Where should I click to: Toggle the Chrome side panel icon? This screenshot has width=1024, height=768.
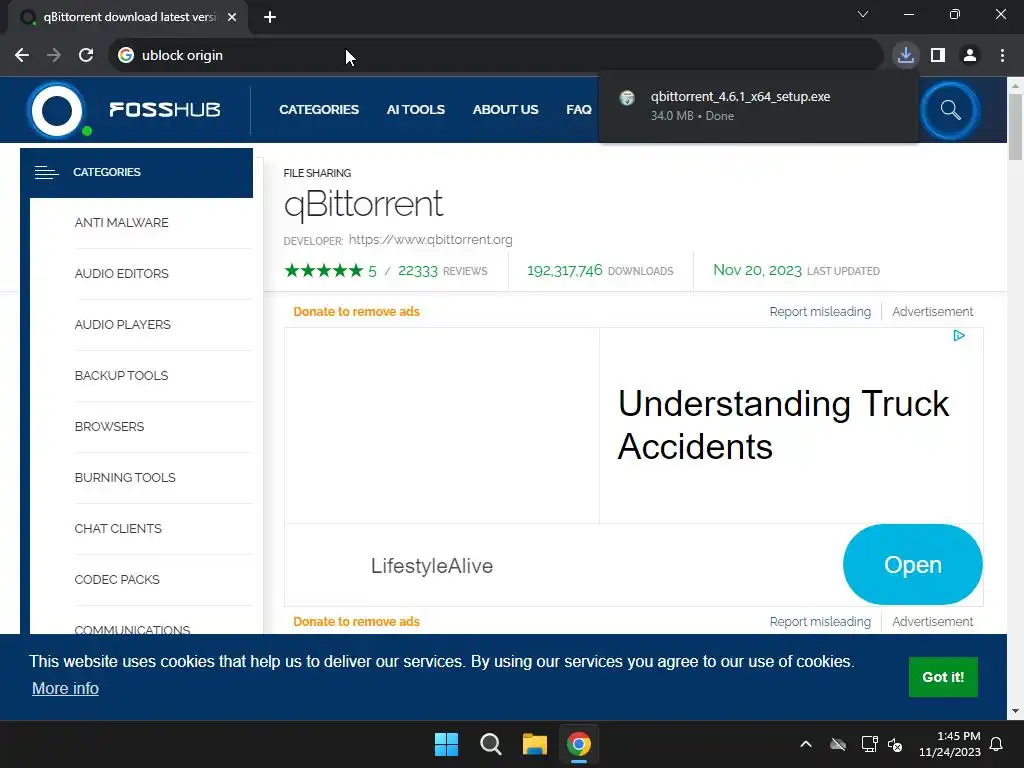click(938, 56)
